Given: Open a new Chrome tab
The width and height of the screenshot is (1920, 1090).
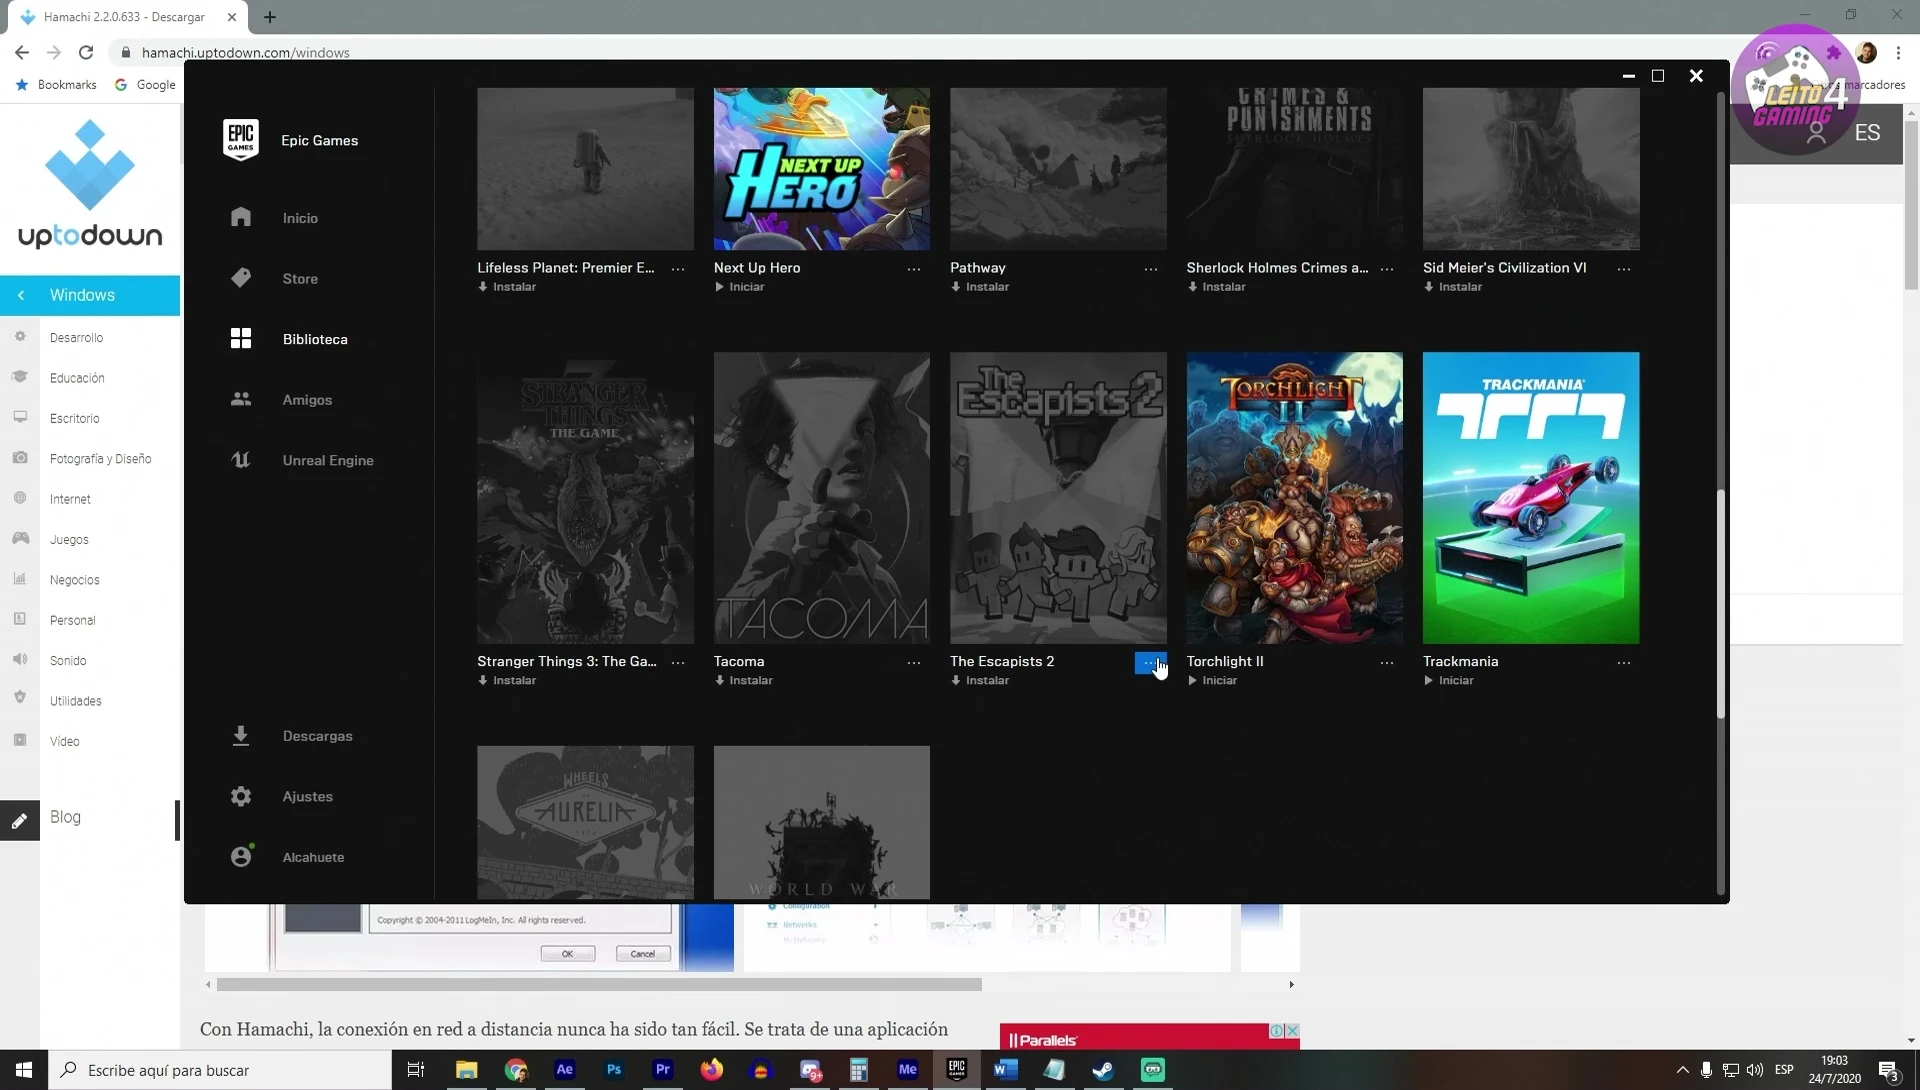Looking at the screenshot, I should point(270,17).
